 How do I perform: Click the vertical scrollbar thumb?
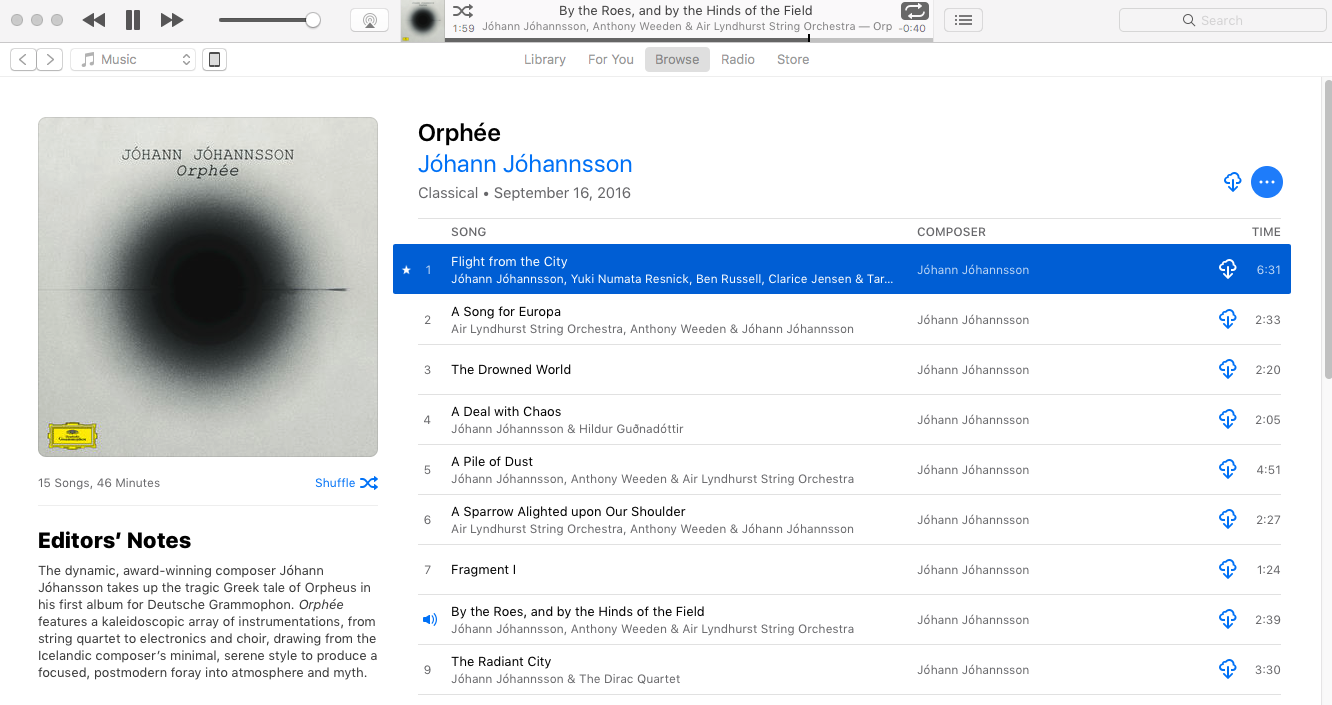click(1326, 230)
